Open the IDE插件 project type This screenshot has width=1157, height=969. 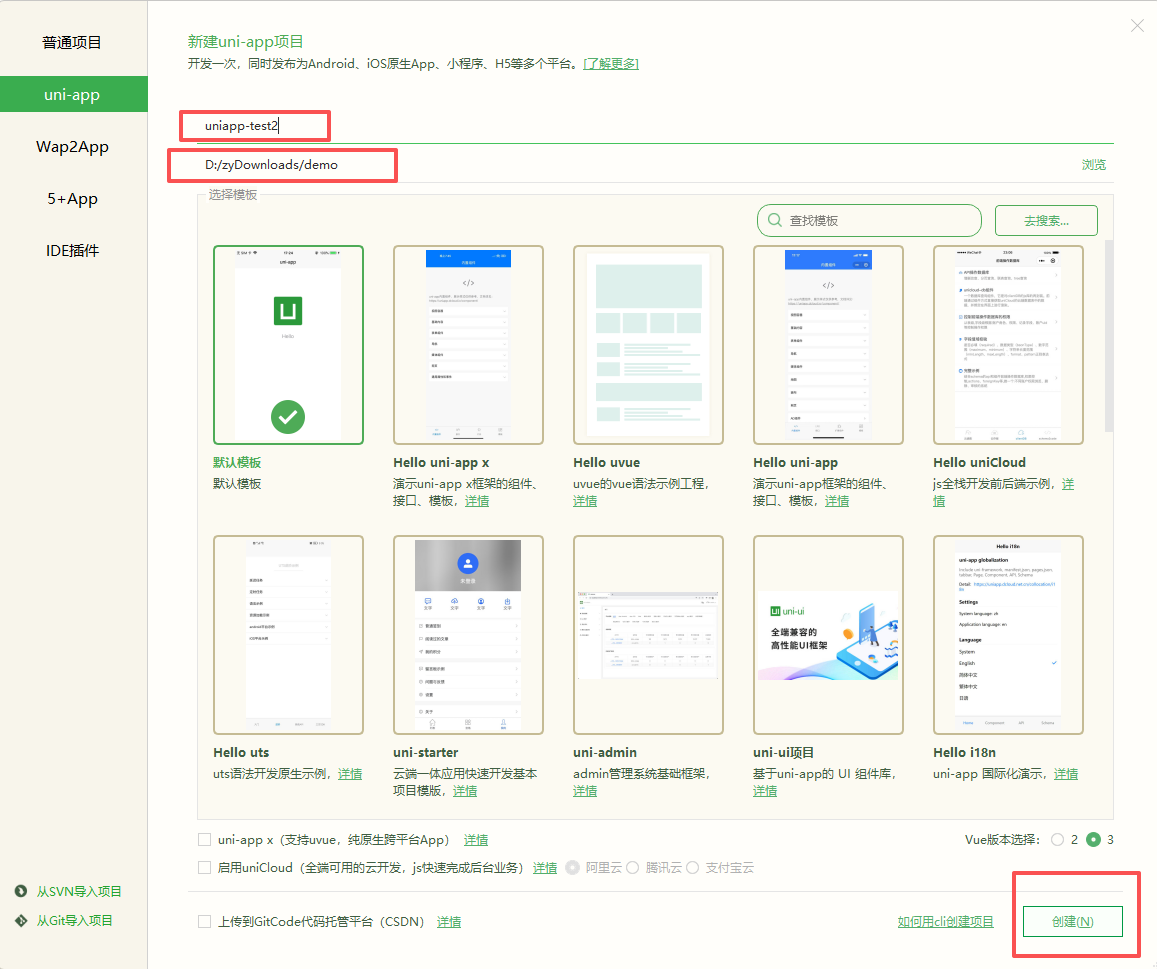(x=72, y=250)
